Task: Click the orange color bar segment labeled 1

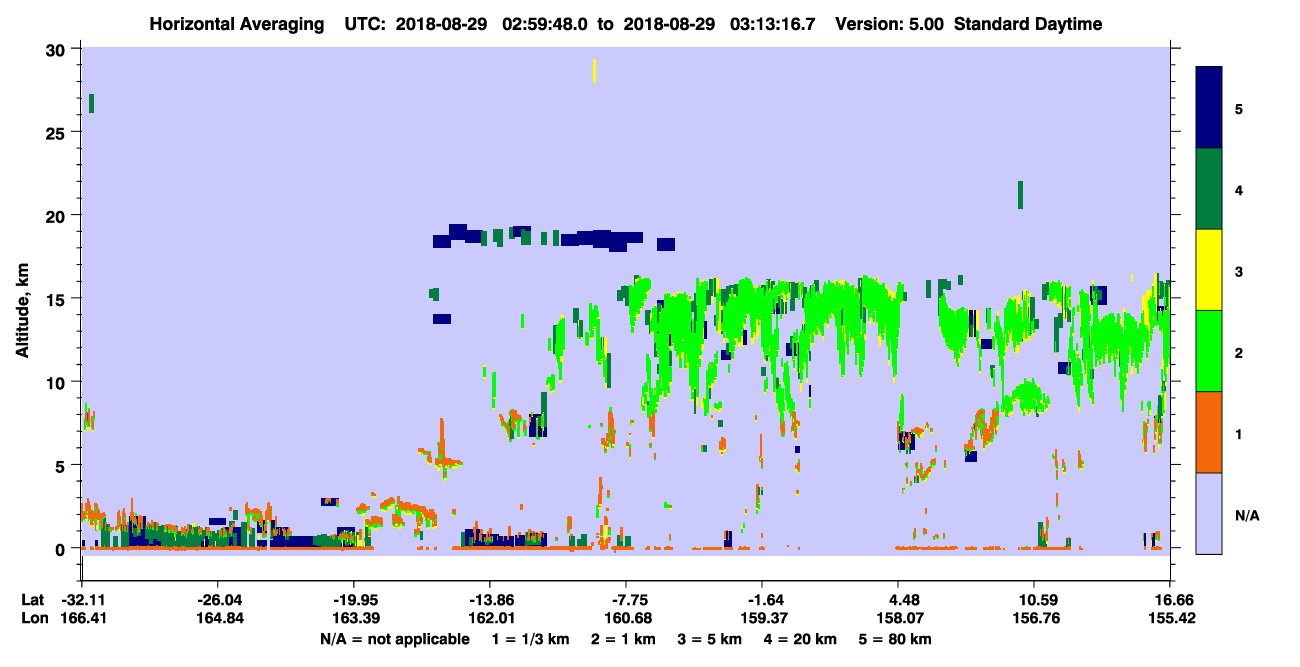Action: [1209, 432]
